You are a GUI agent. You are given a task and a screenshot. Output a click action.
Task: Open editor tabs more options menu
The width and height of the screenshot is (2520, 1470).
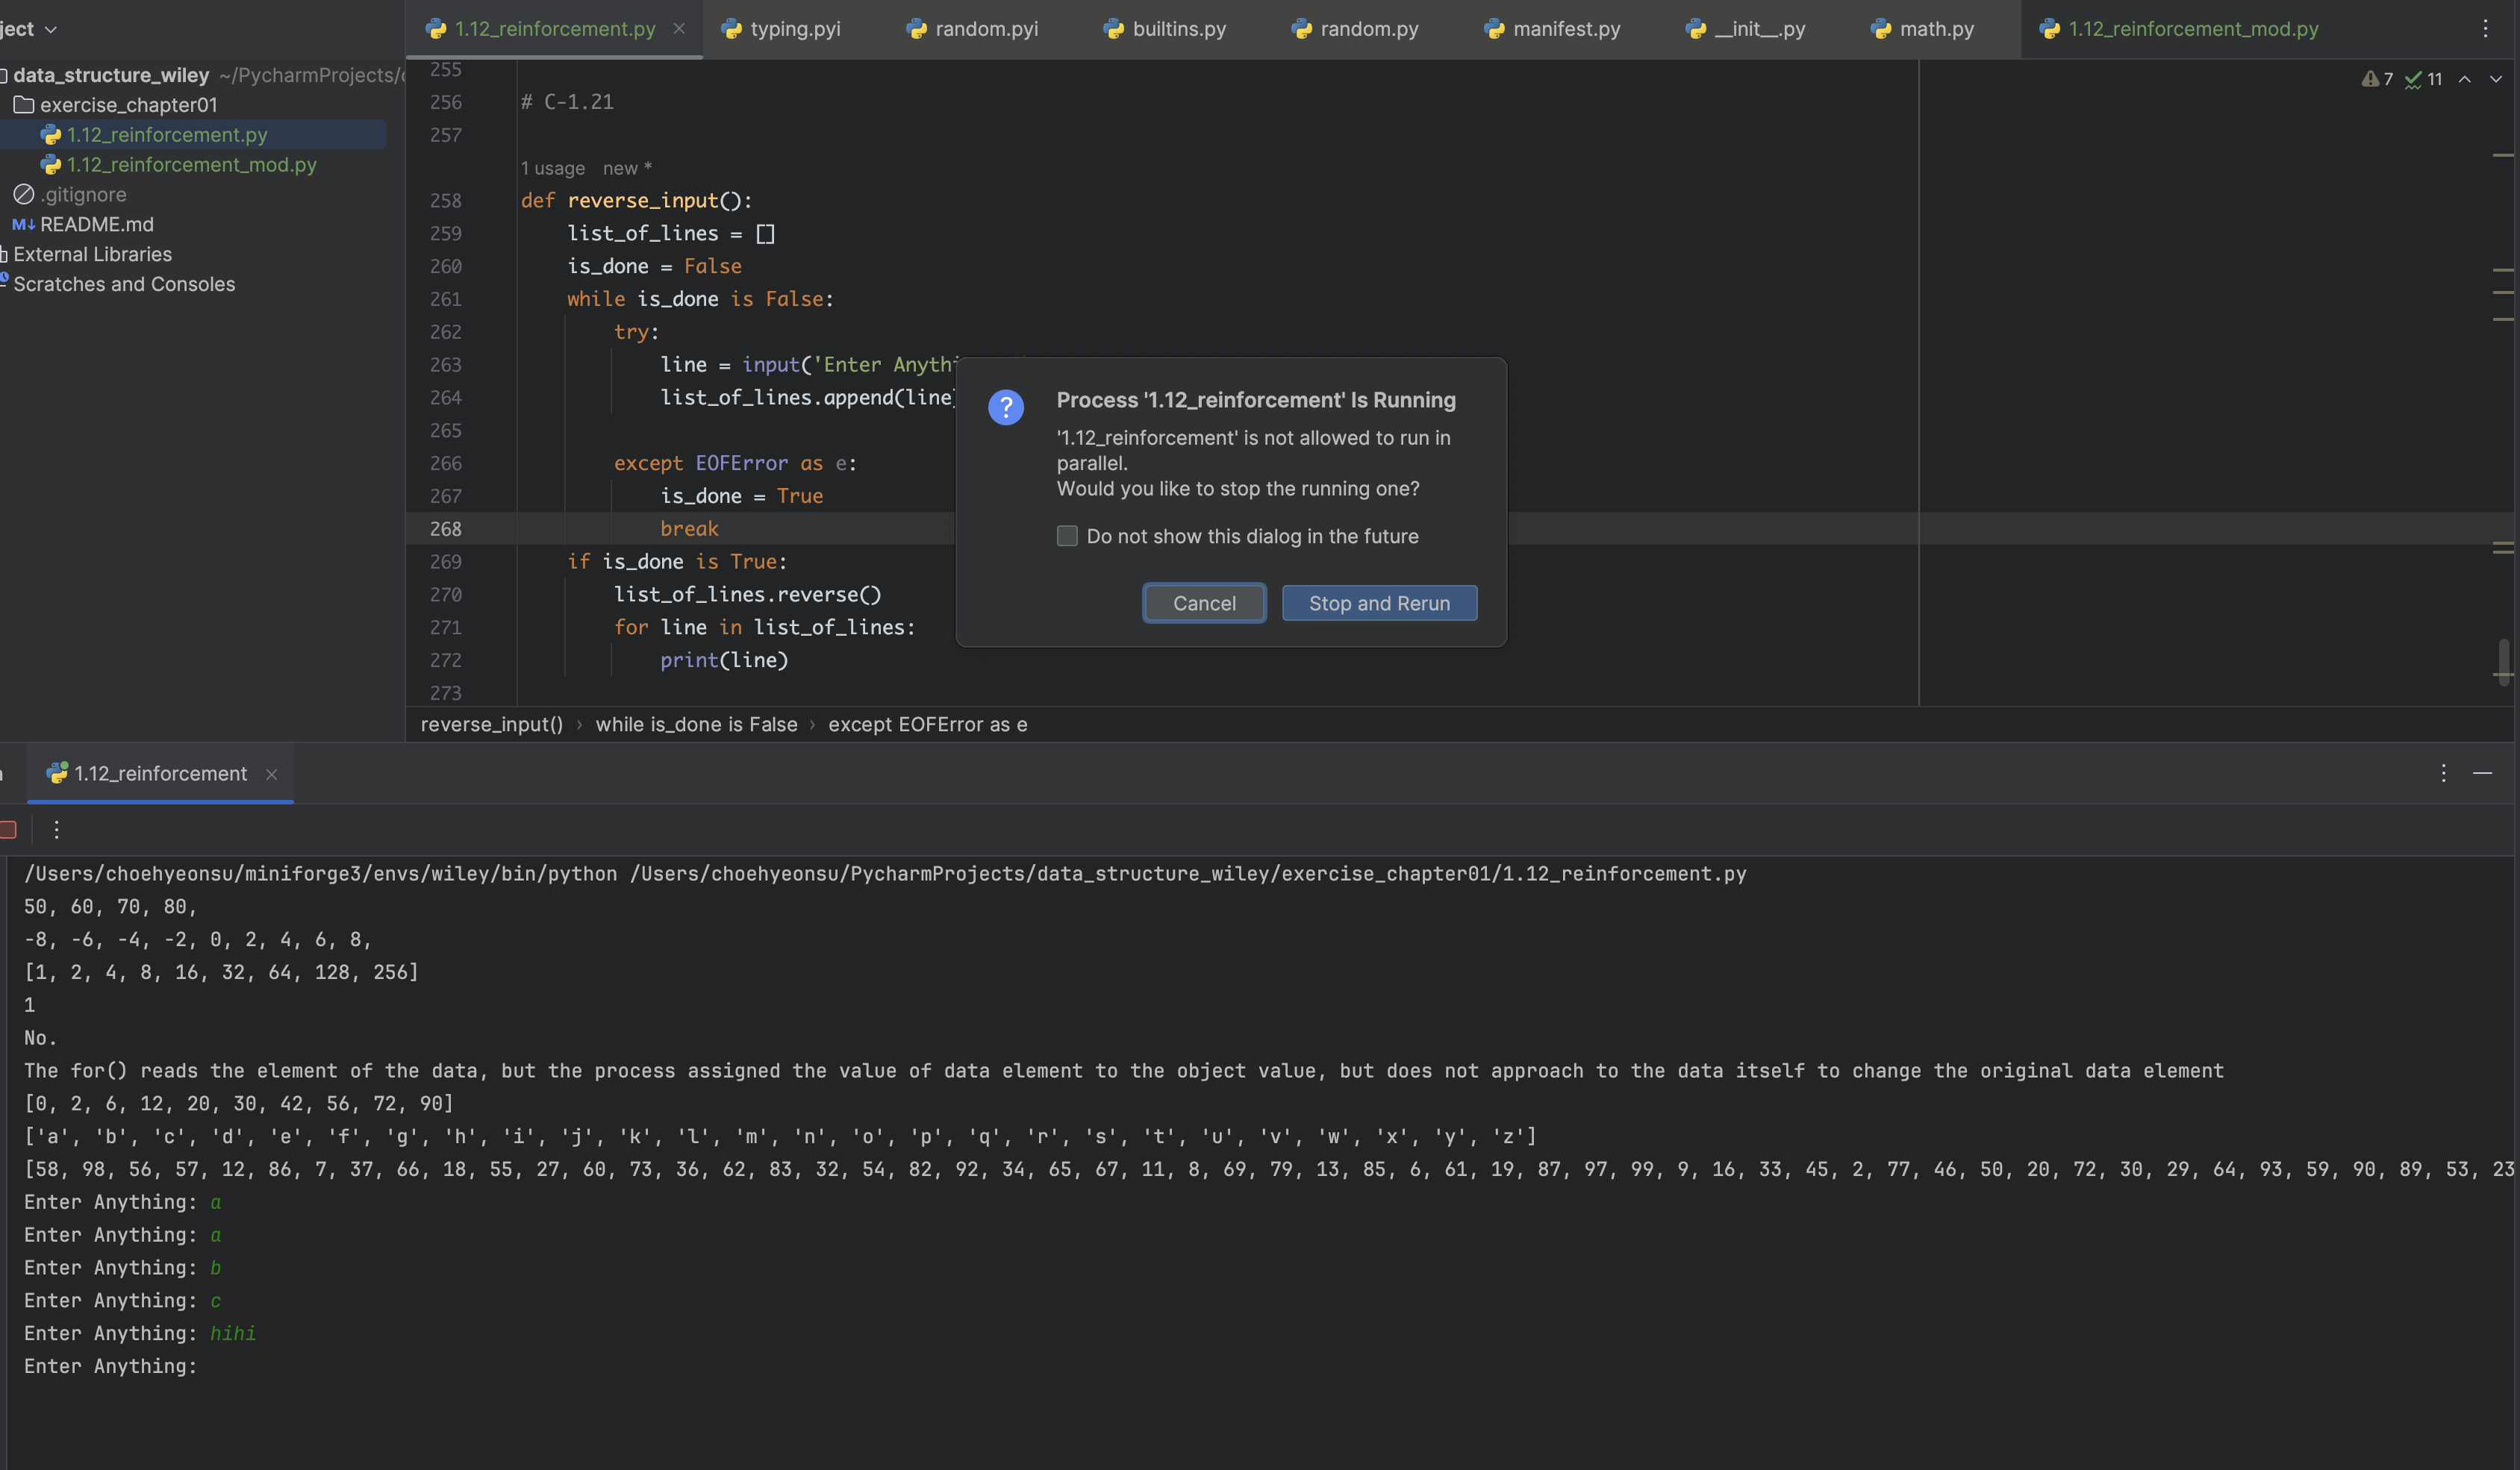tap(2485, 29)
